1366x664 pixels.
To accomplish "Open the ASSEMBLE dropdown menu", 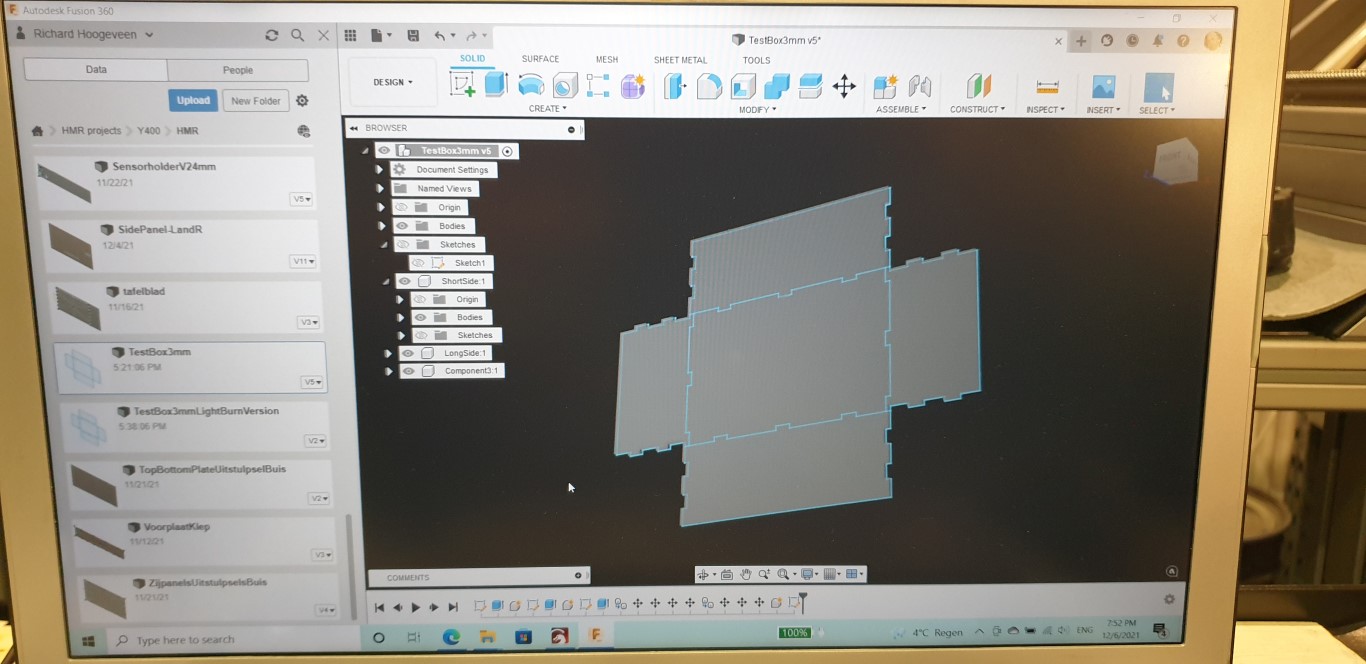I will tap(901, 109).
